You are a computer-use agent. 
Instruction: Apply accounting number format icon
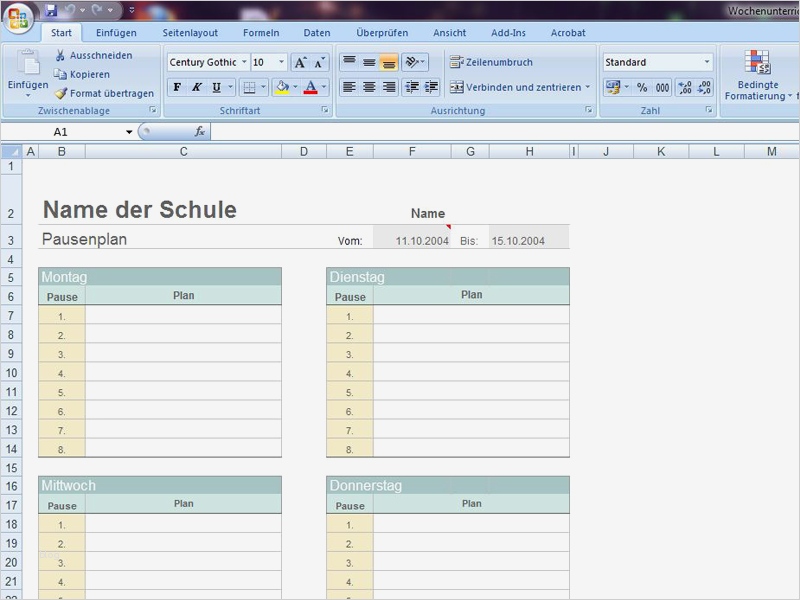click(x=613, y=87)
